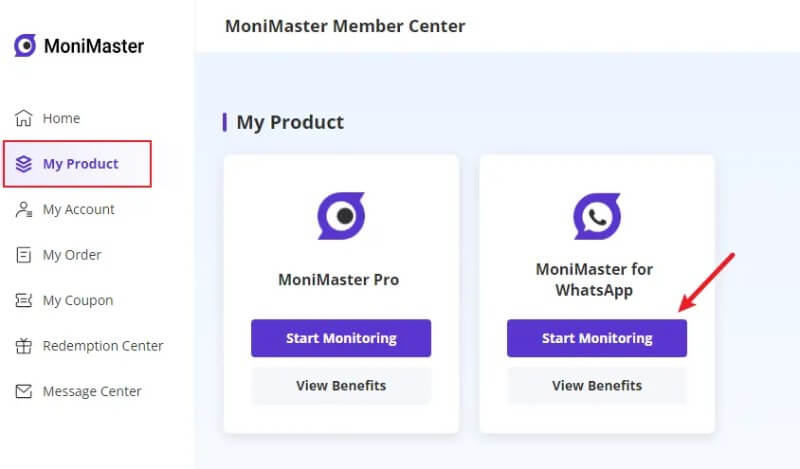
Task: View Benefits of MoniMaster for WhatsApp
Action: tap(597, 385)
